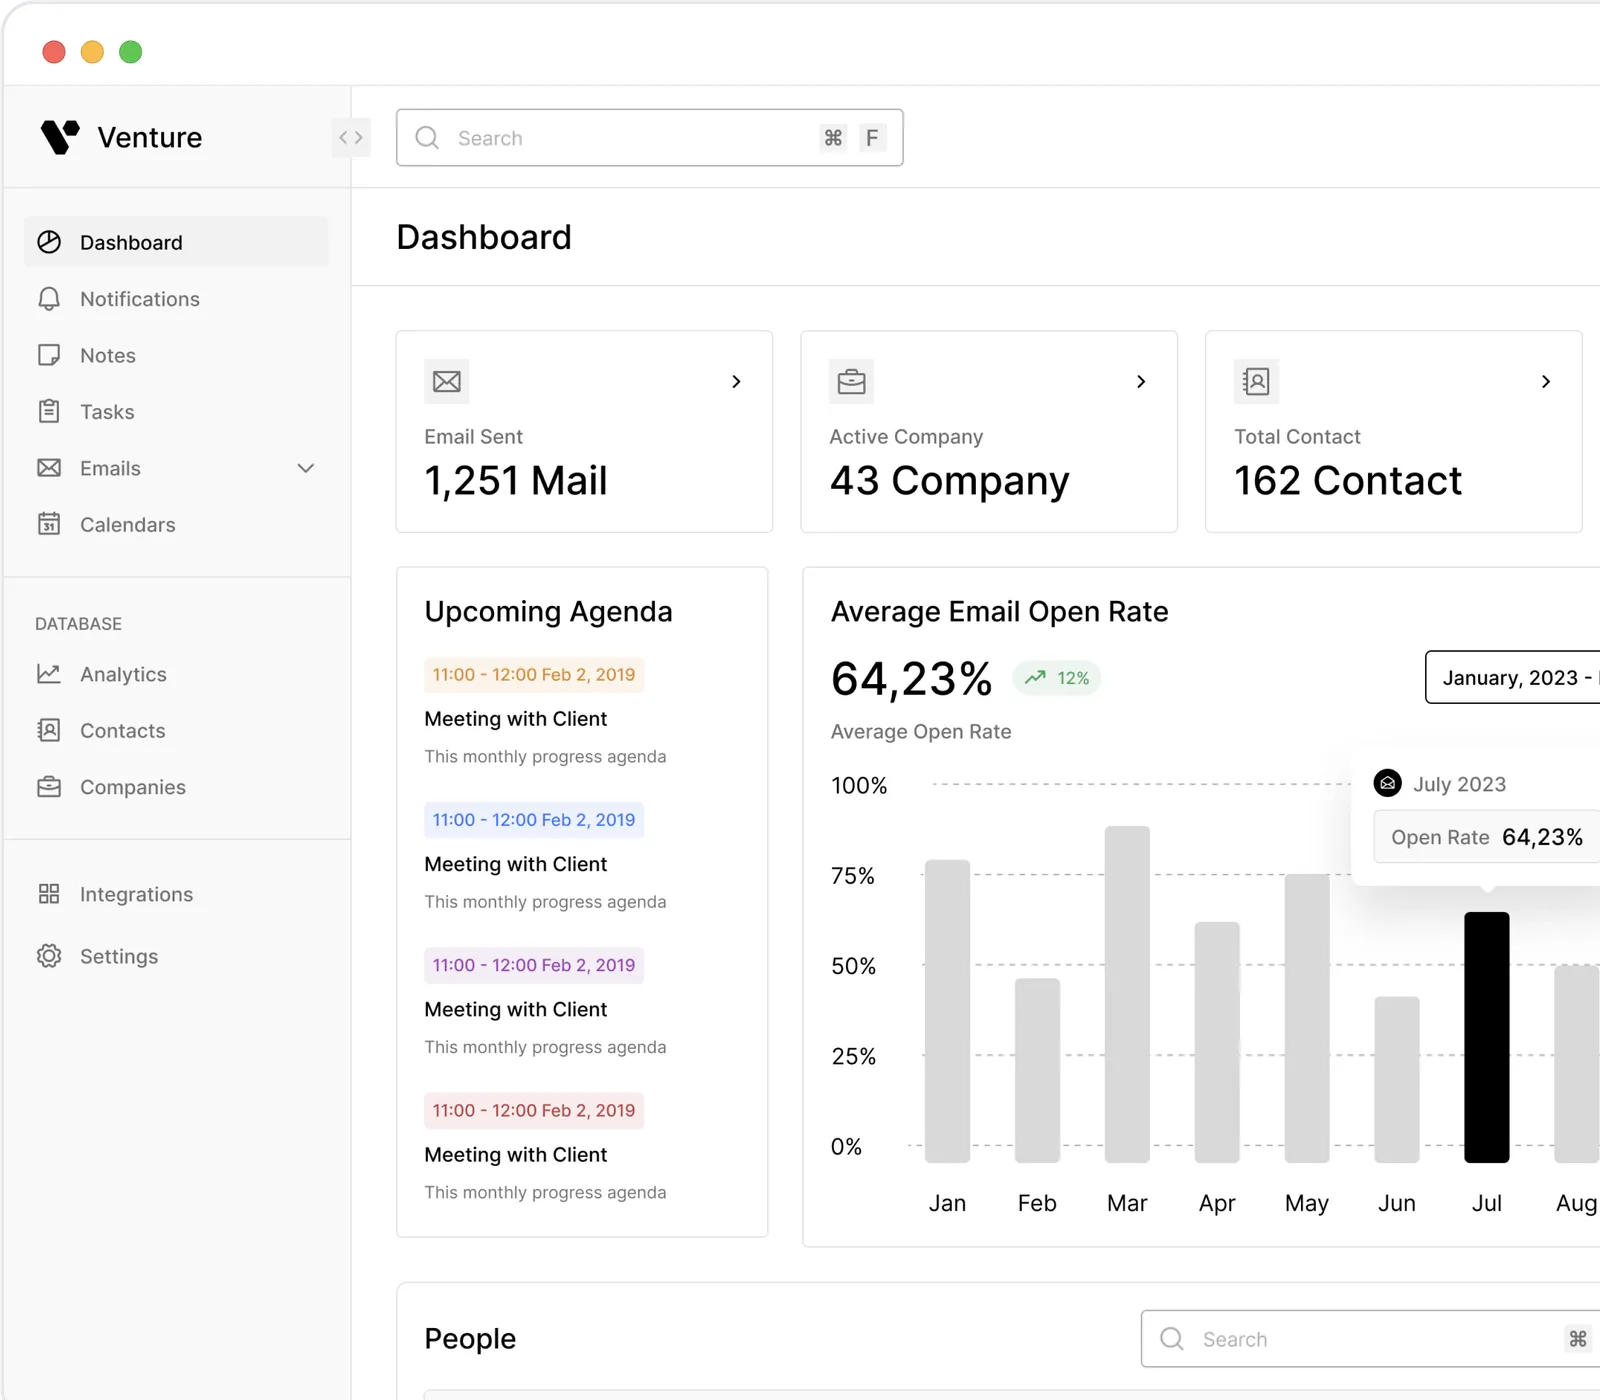Open the Dashboard menu item
Image resolution: width=1600 pixels, height=1400 pixels.
[176, 242]
